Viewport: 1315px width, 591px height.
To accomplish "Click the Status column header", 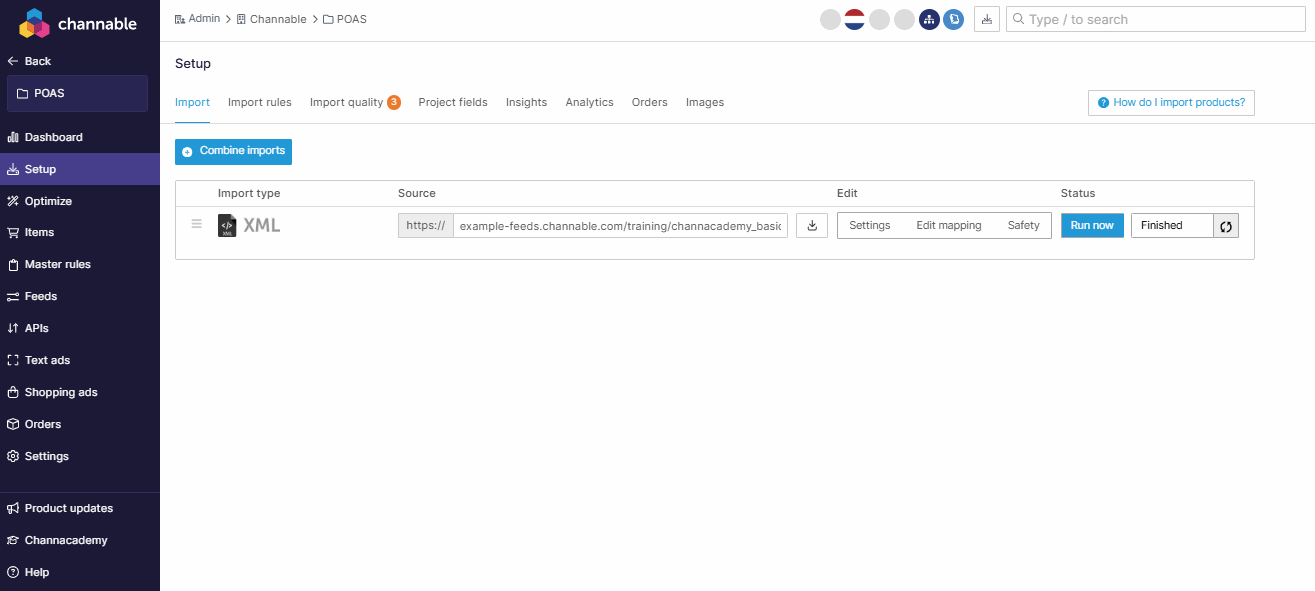I will 1078,193.
